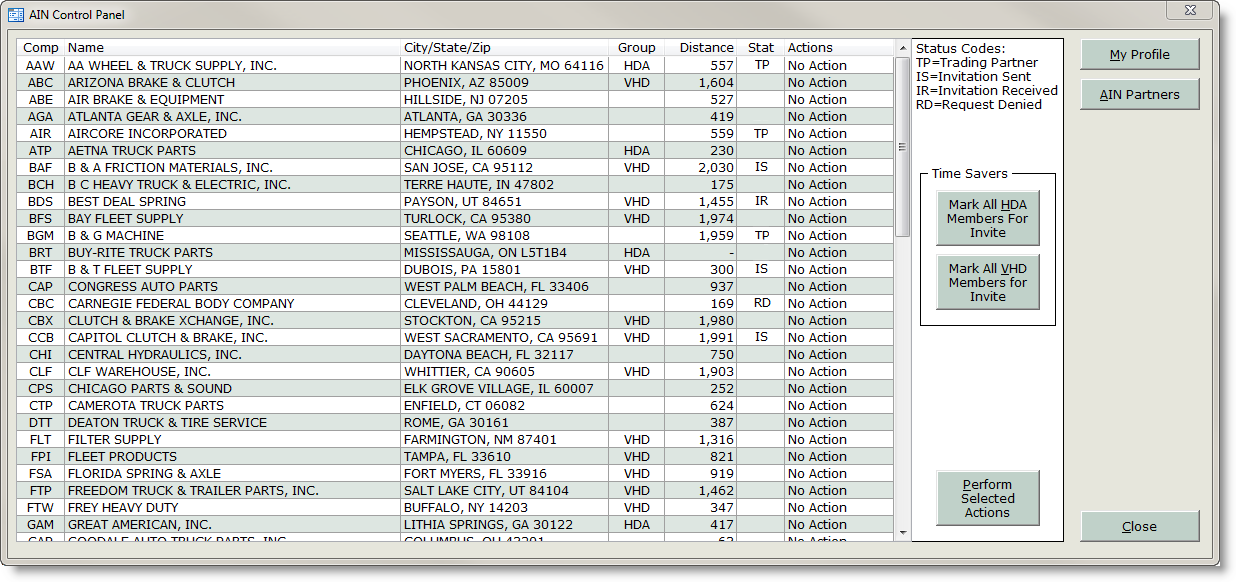Click the HDA group cell for AETNA TRUCK PARTS
Screen dimensions: 1236x582
pos(637,151)
